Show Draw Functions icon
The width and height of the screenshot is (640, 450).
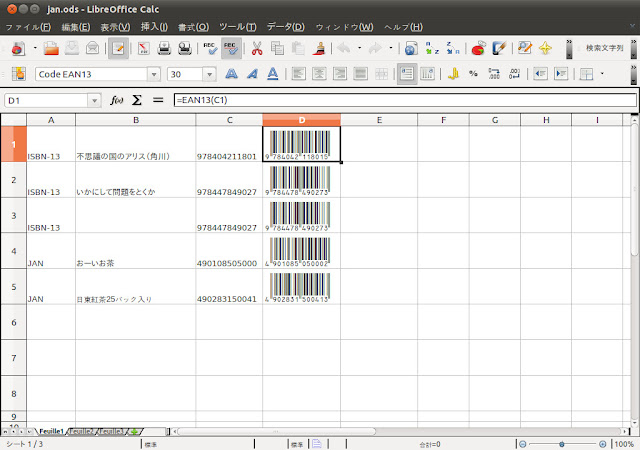pos(499,49)
